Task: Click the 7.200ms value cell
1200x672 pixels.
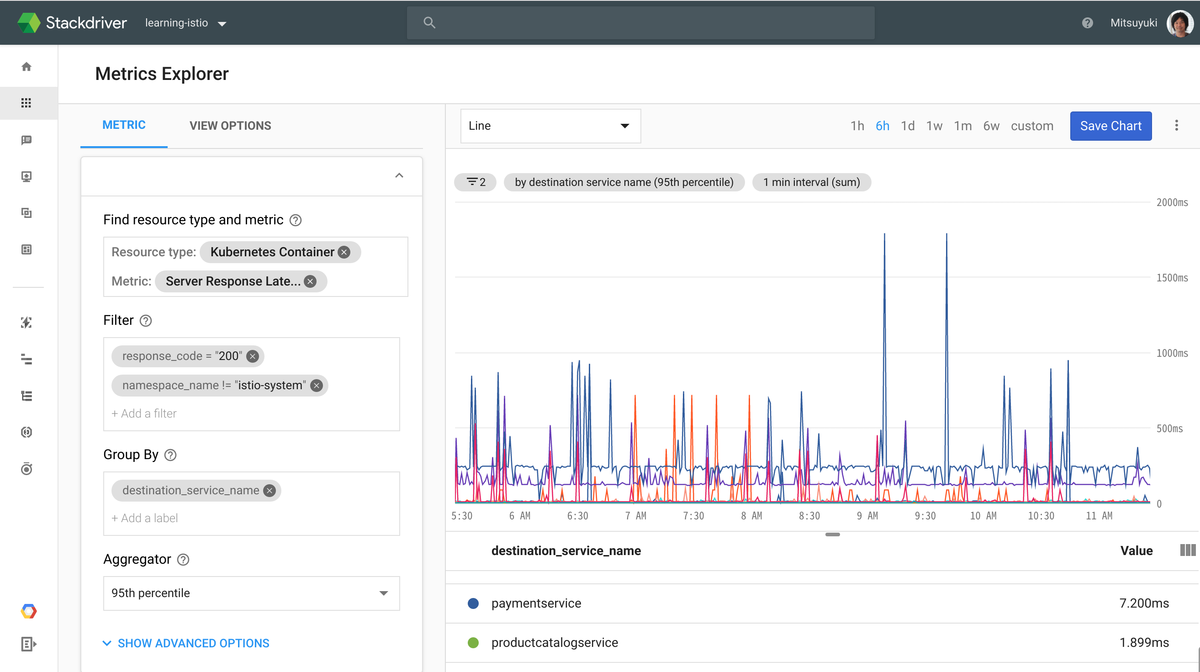Action: click(x=1144, y=604)
